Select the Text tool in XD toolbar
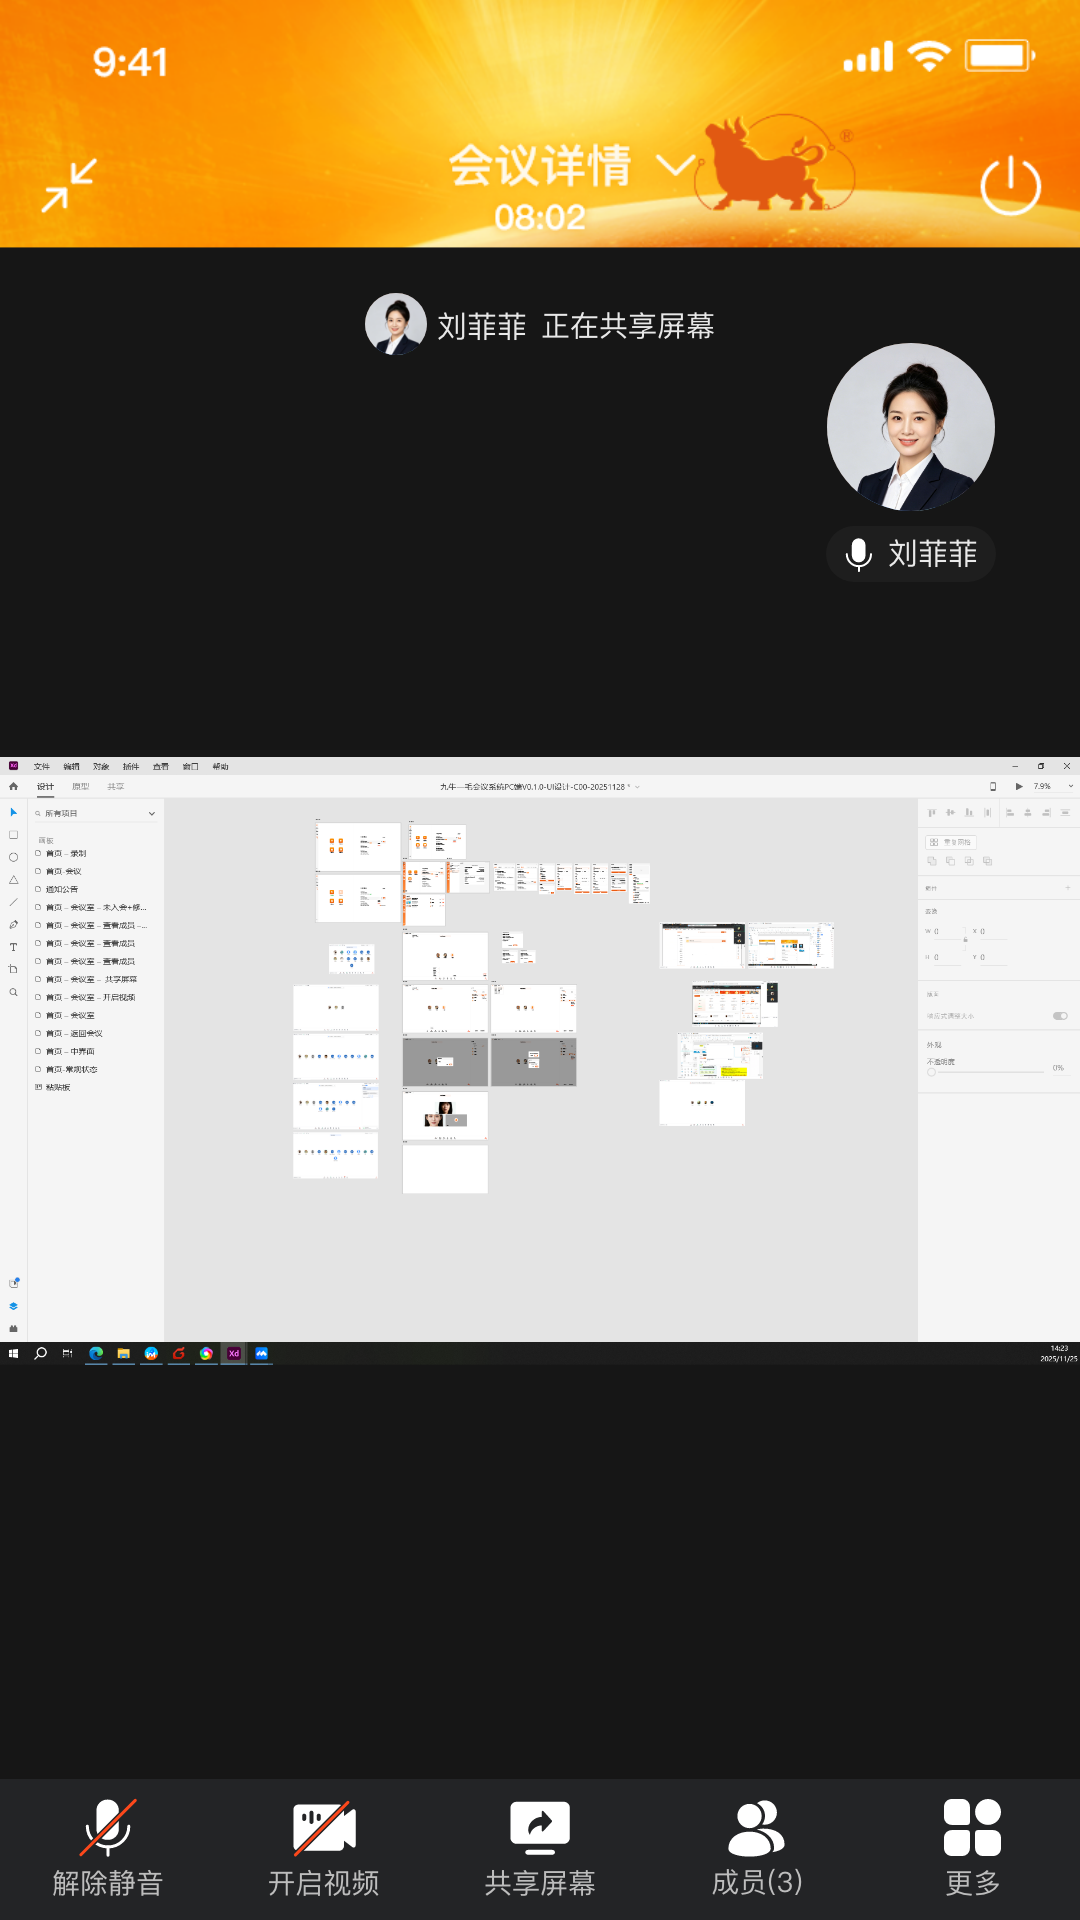Viewport: 1080px width, 1920px height. click(x=13, y=947)
